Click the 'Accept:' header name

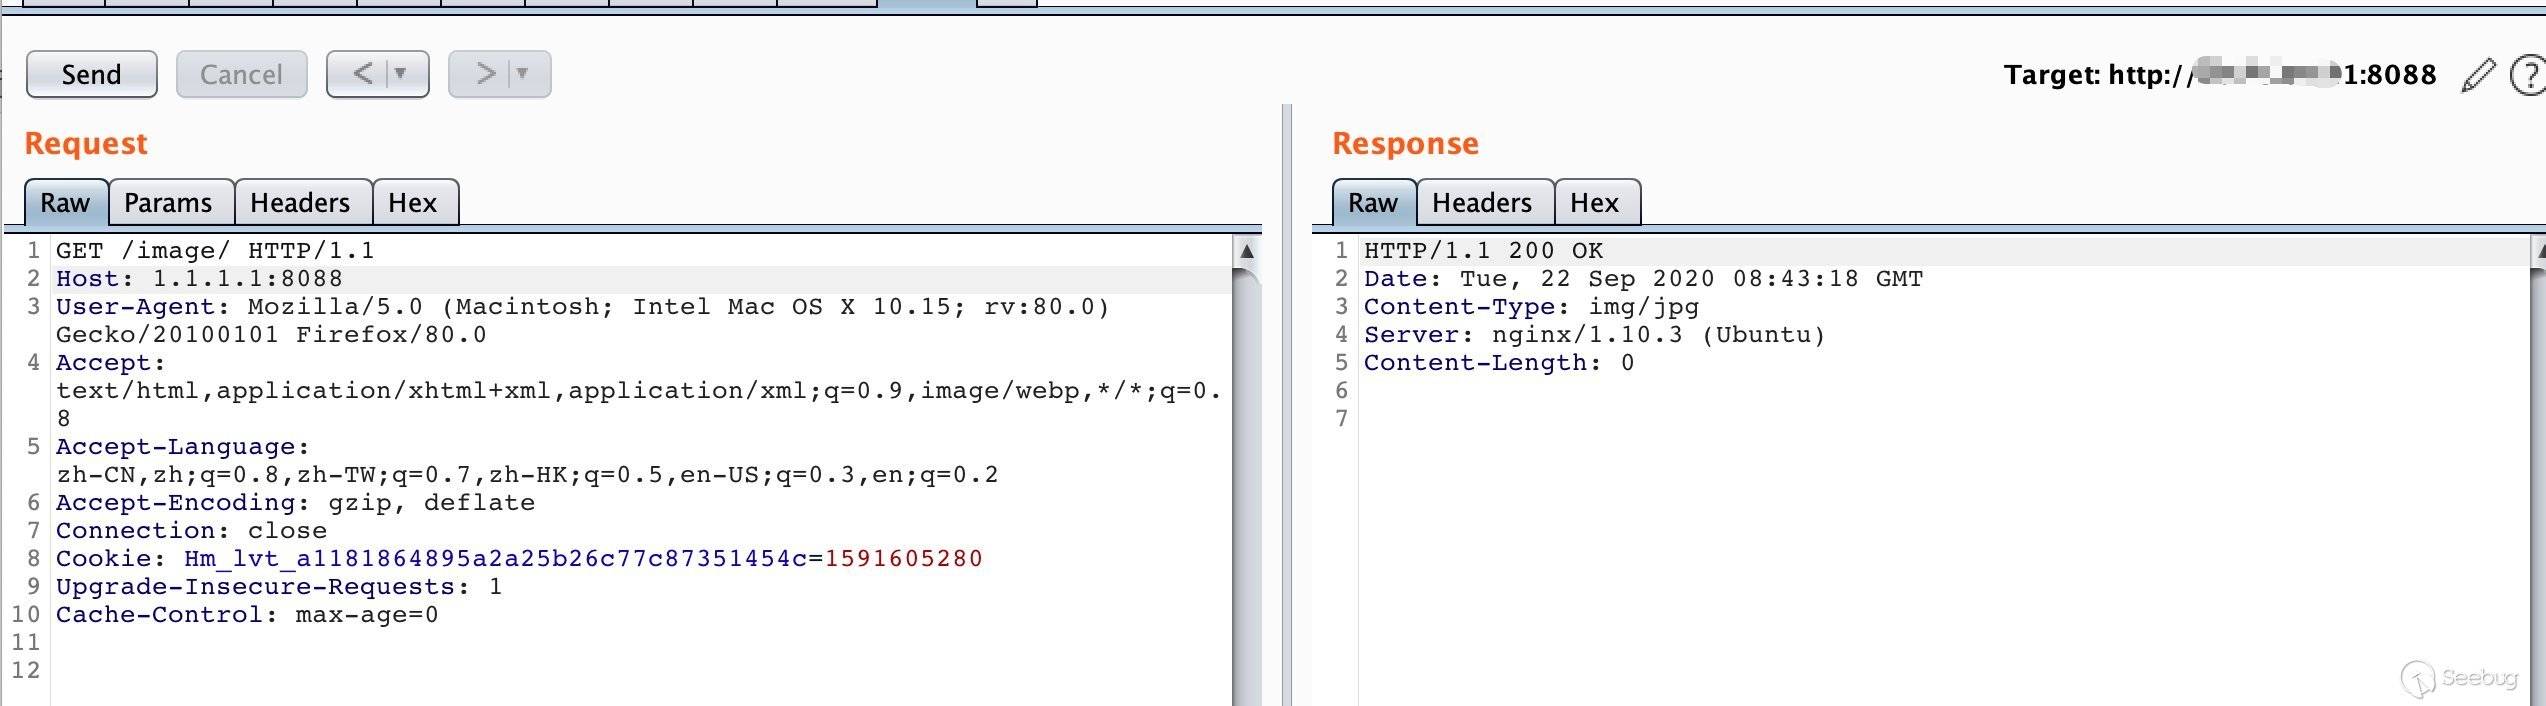tap(110, 363)
